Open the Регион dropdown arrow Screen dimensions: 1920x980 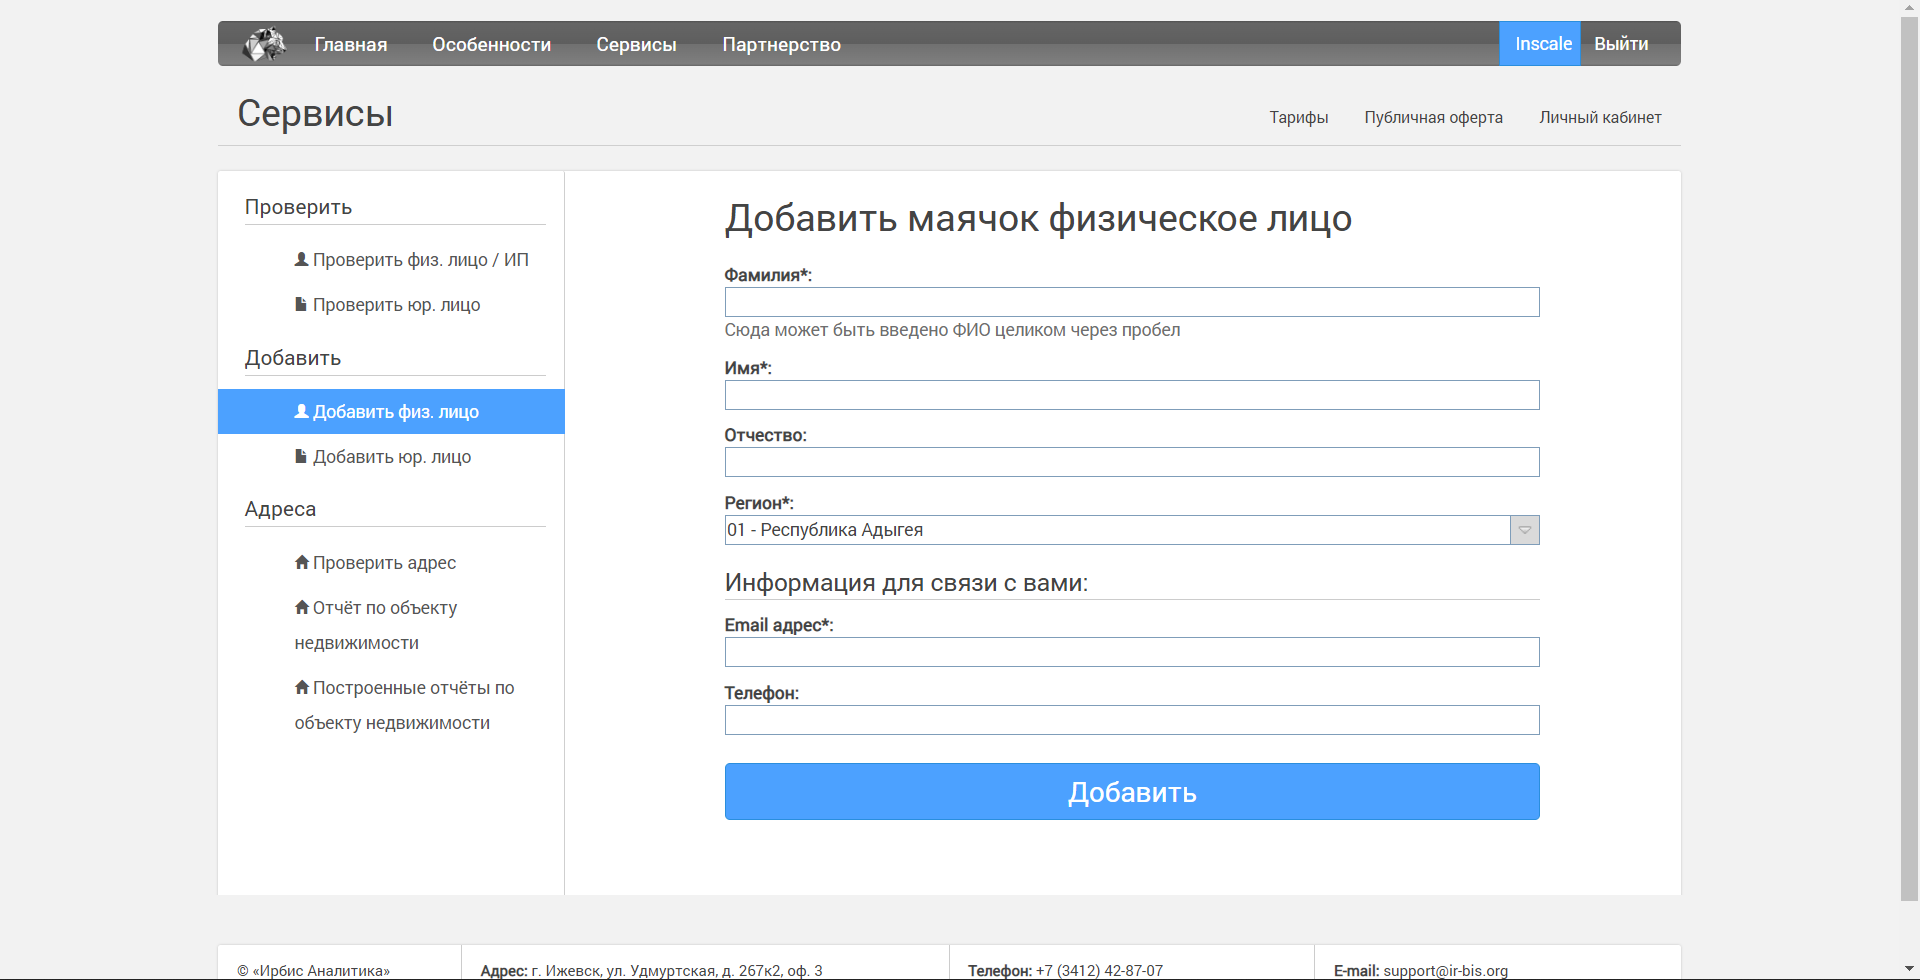point(1525,530)
